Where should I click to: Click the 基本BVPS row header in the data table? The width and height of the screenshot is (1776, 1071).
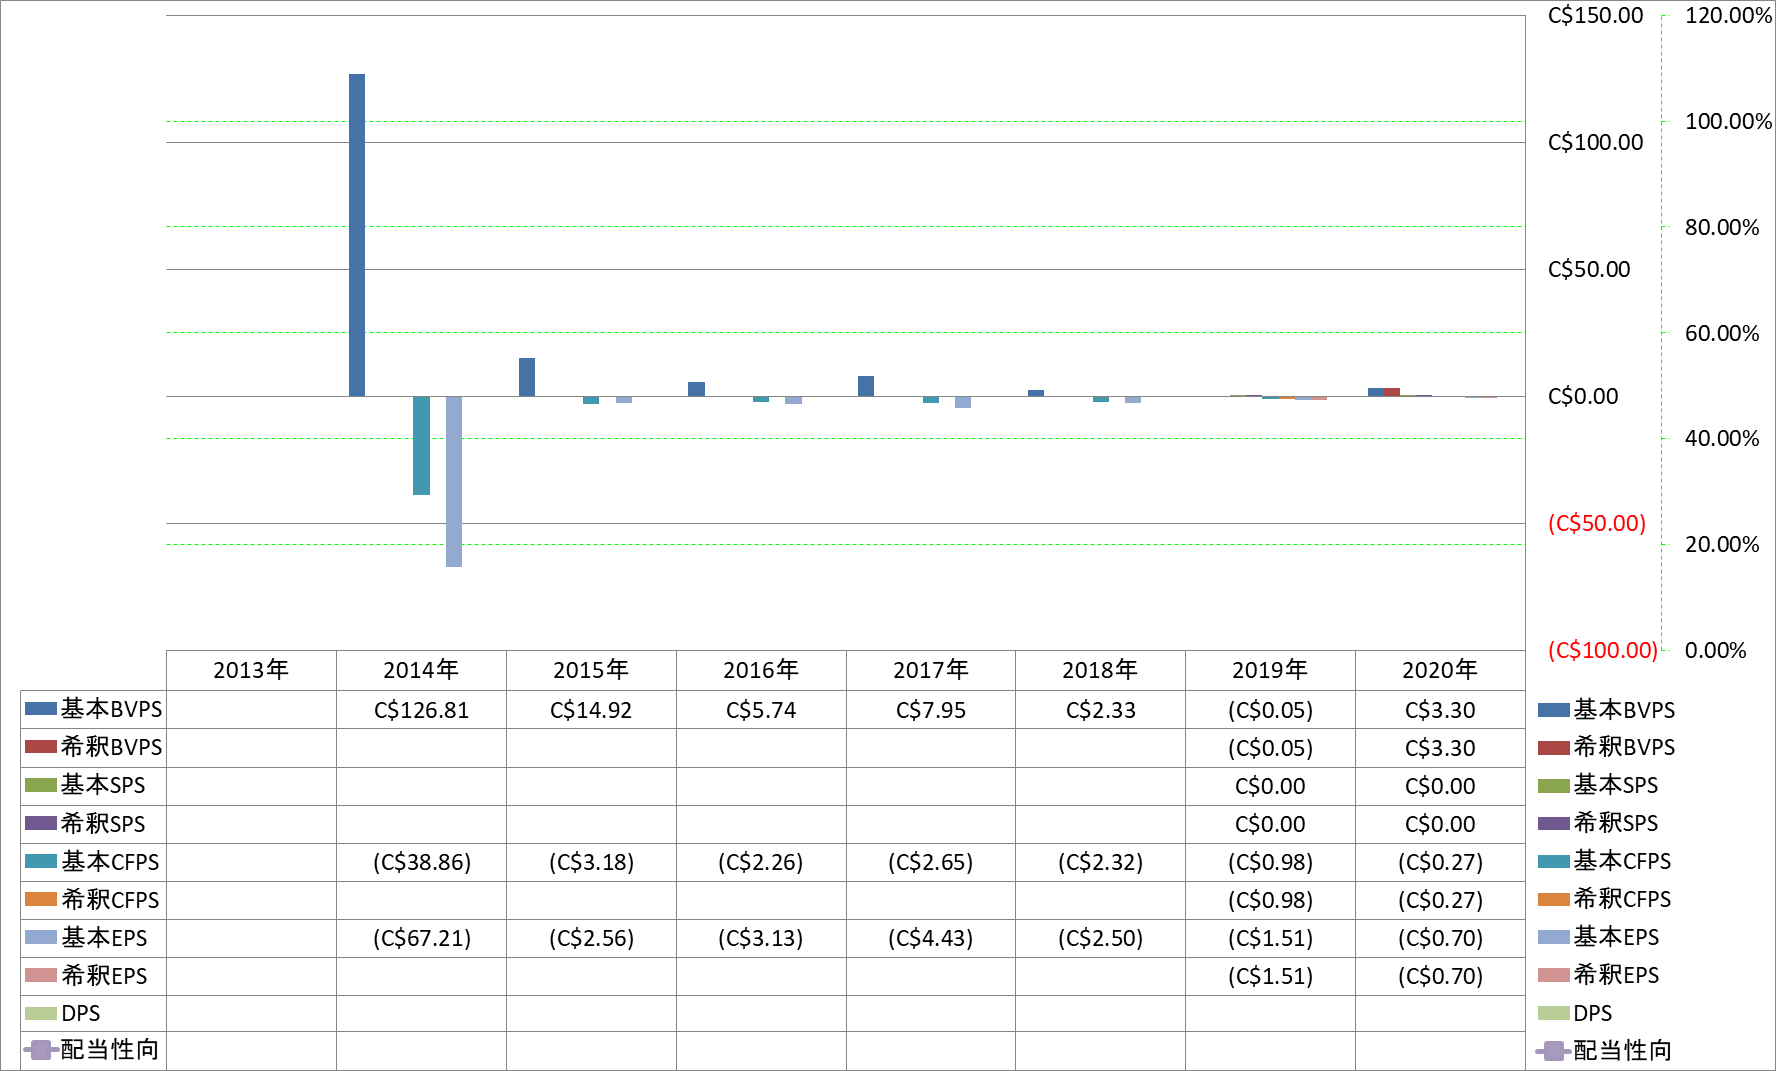(93, 709)
